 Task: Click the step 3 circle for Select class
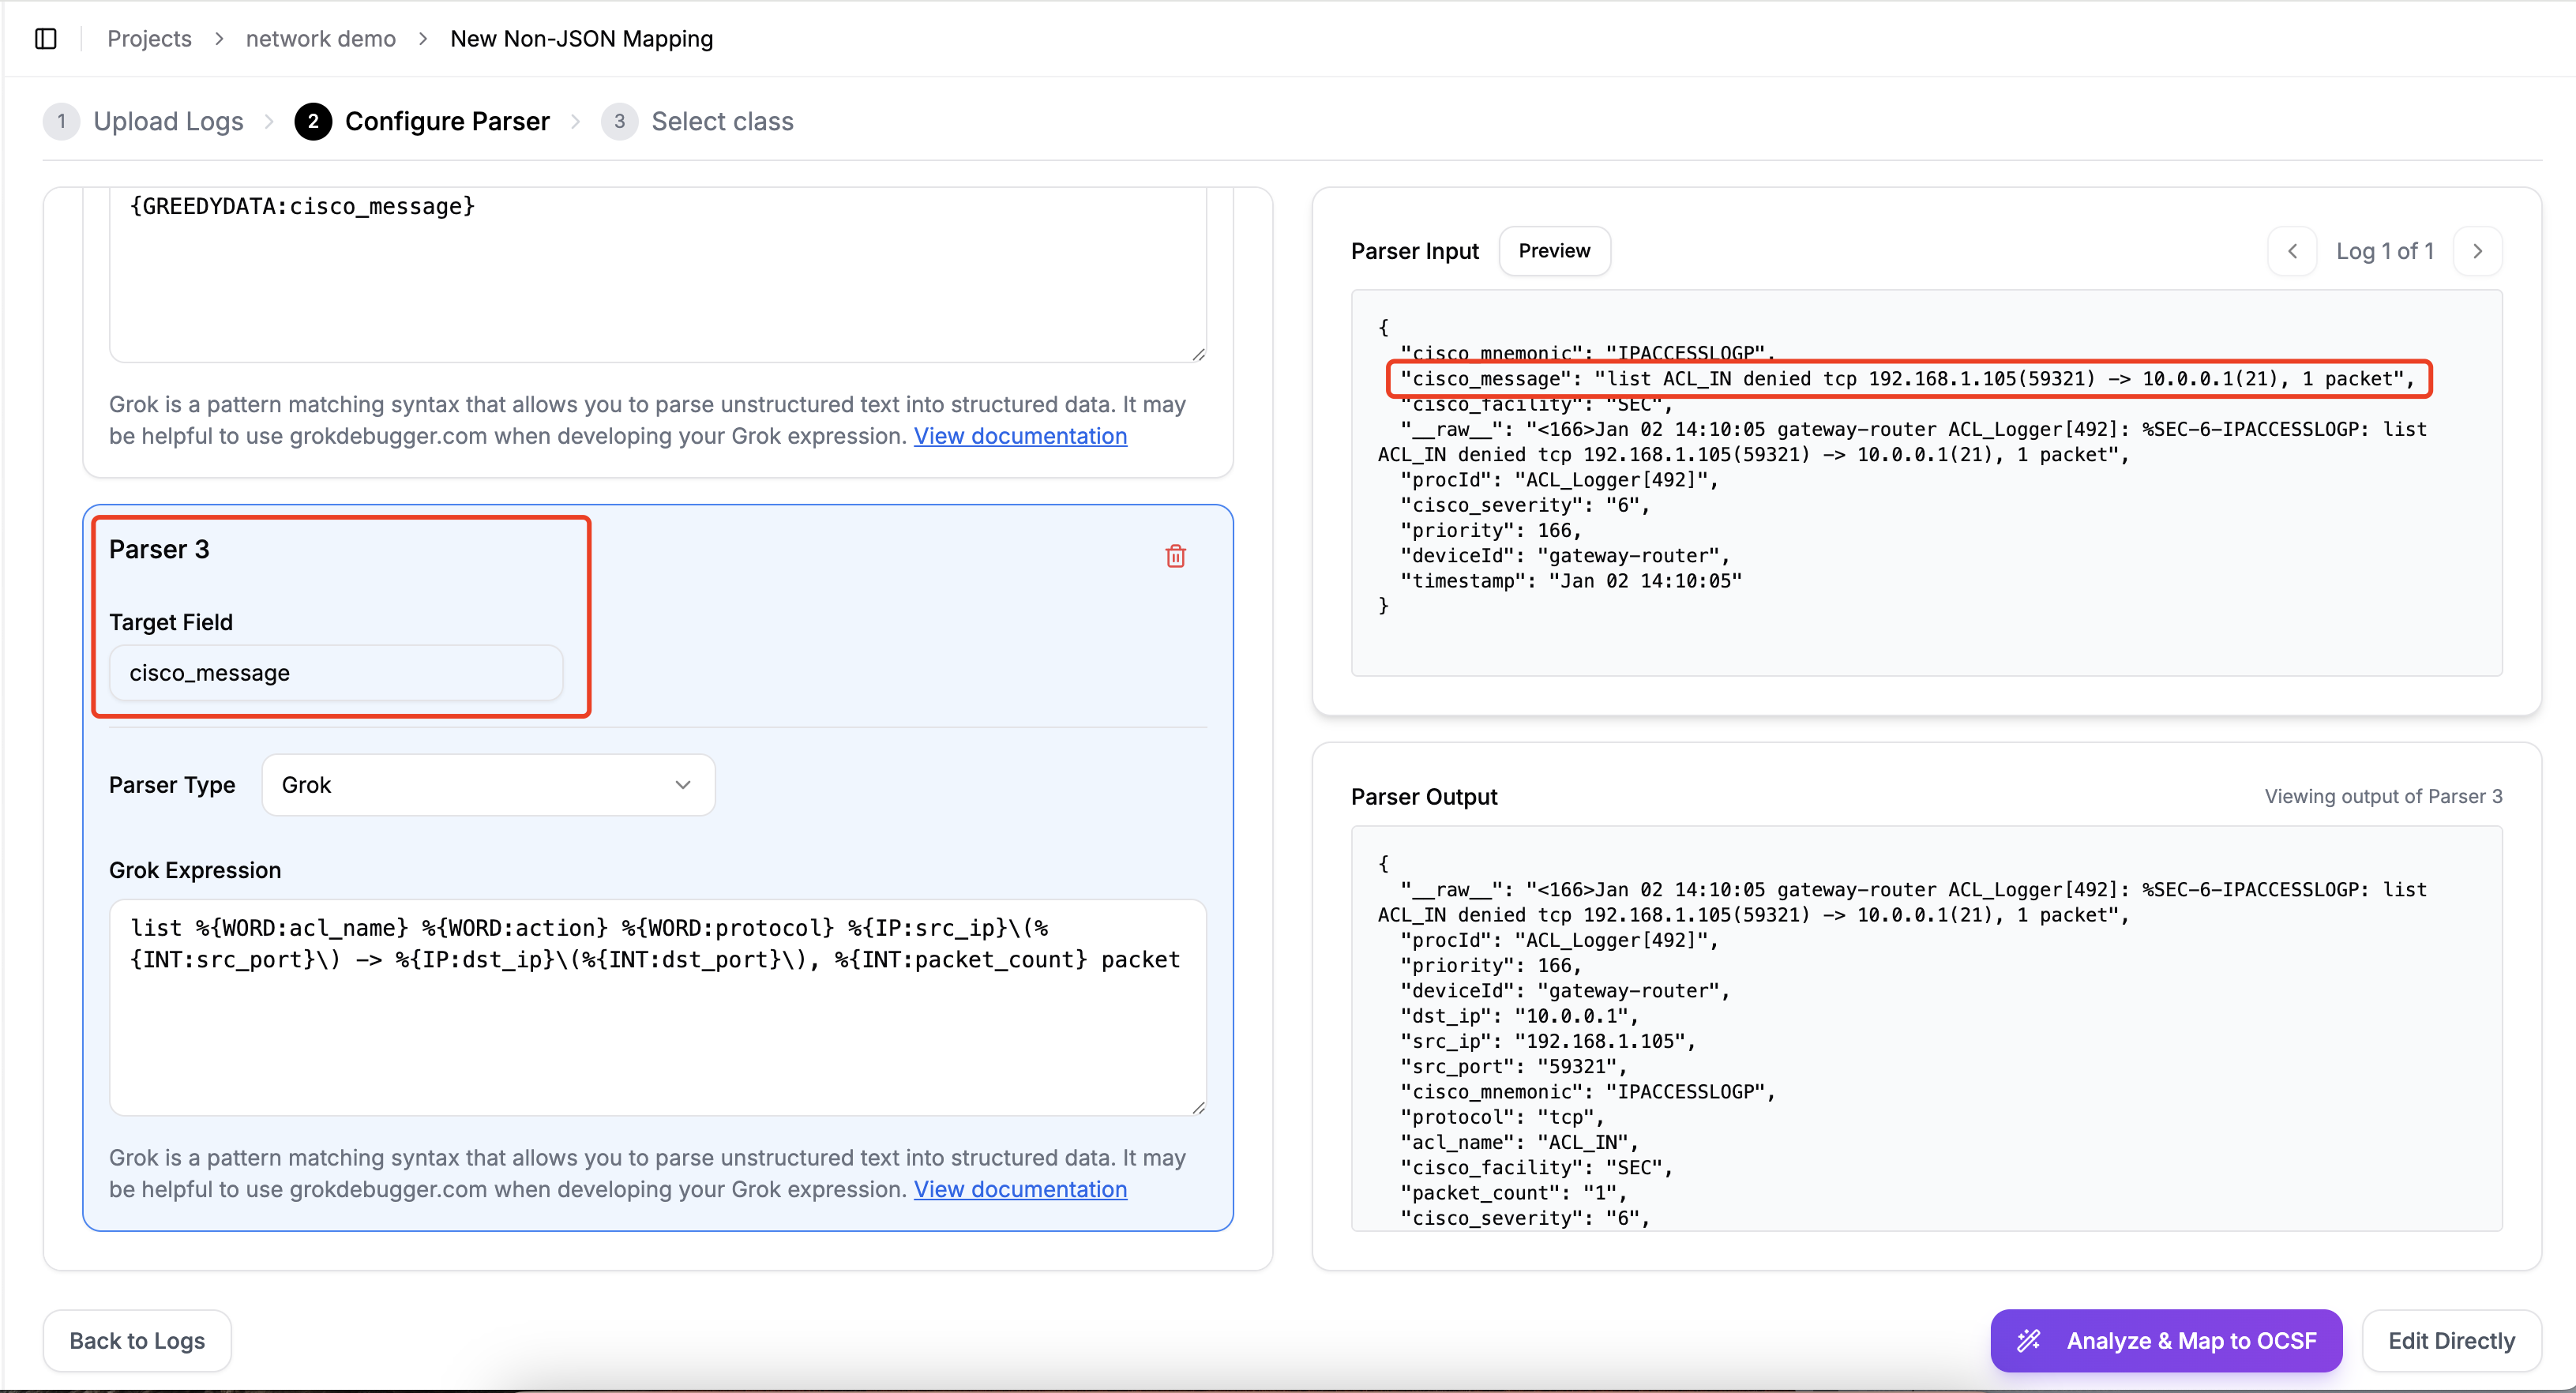pyautogui.click(x=619, y=121)
